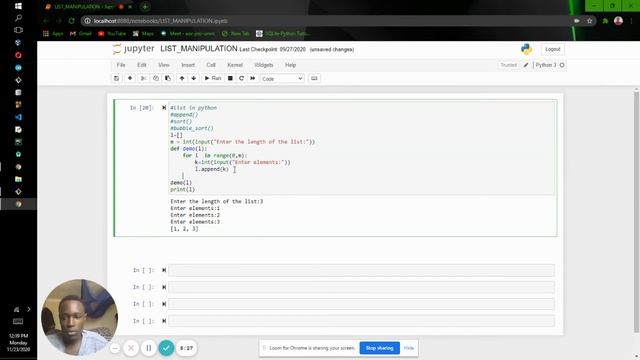Open the View menu
The image size is (640, 360).
point(164,65)
